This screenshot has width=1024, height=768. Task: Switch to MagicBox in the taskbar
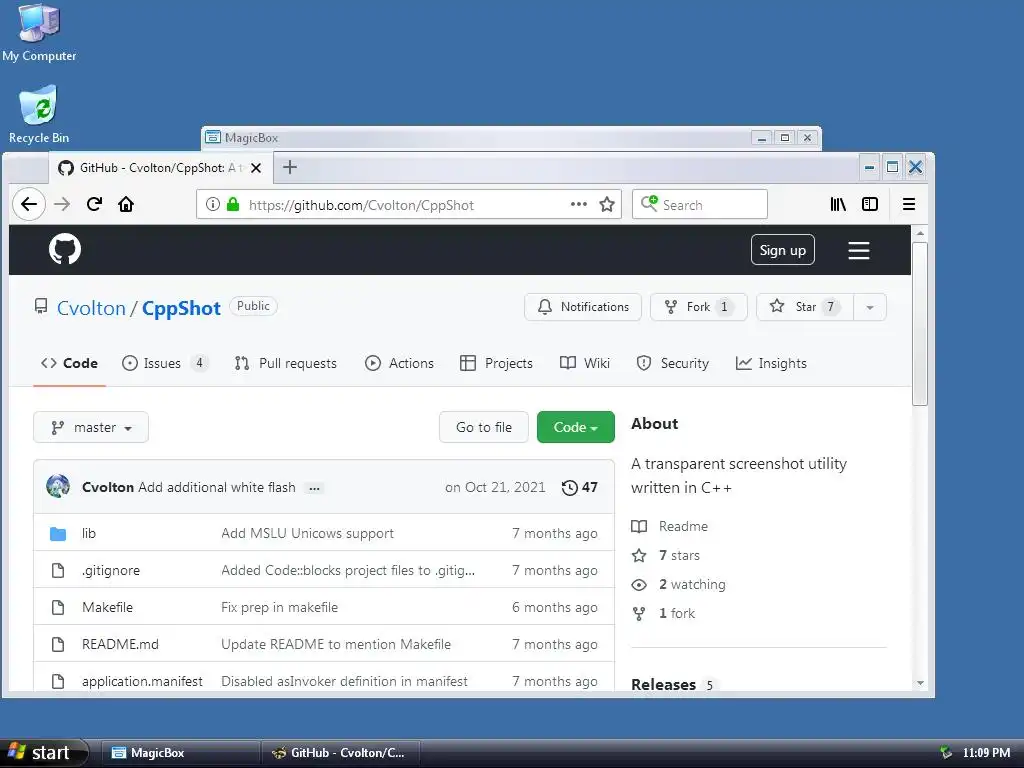[x=180, y=753]
